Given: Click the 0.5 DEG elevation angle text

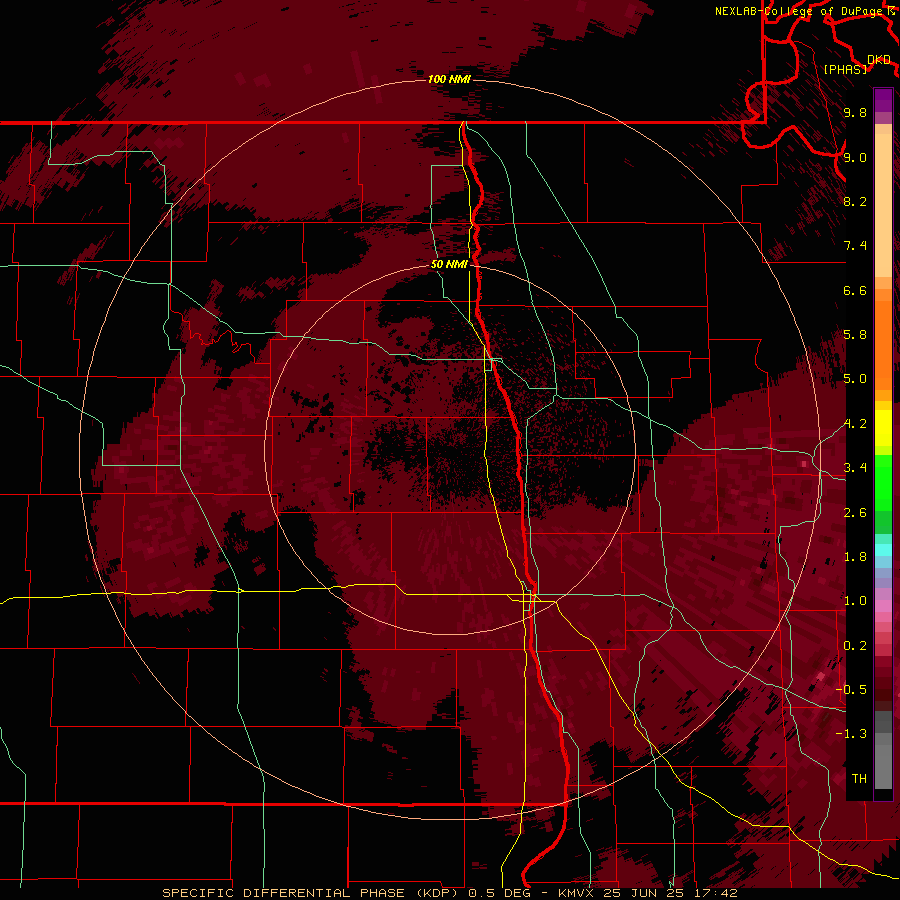Looking at the screenshot, I should (498, 893).
